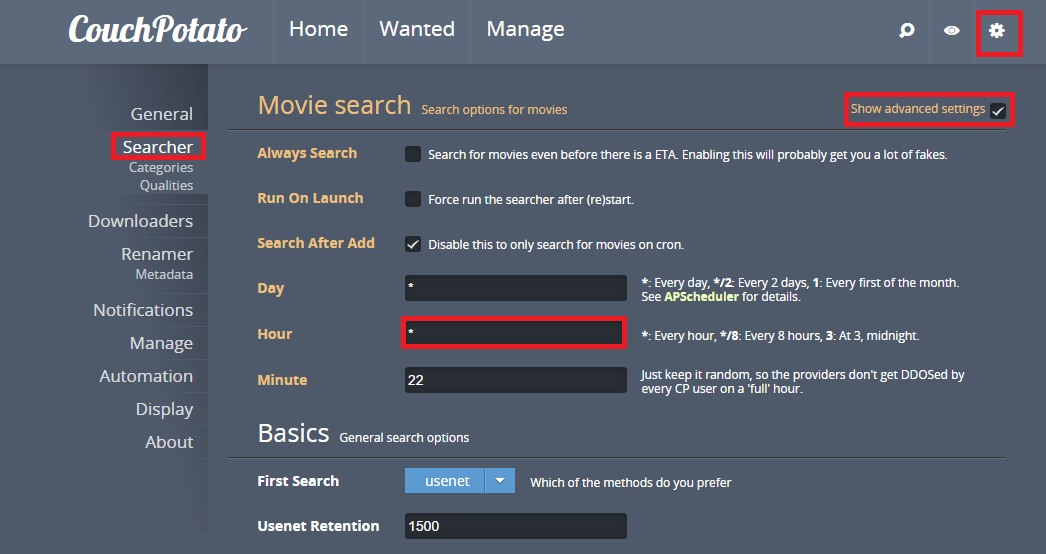Expand the First Search dropdown arrow
The width and height of the screenshot is (1046, 554).
click(x=500, y=481)
